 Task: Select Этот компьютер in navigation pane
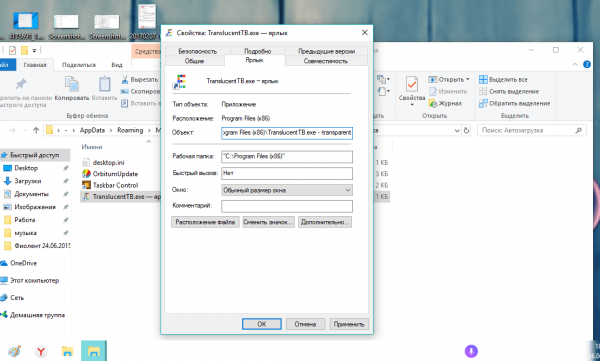34,280
